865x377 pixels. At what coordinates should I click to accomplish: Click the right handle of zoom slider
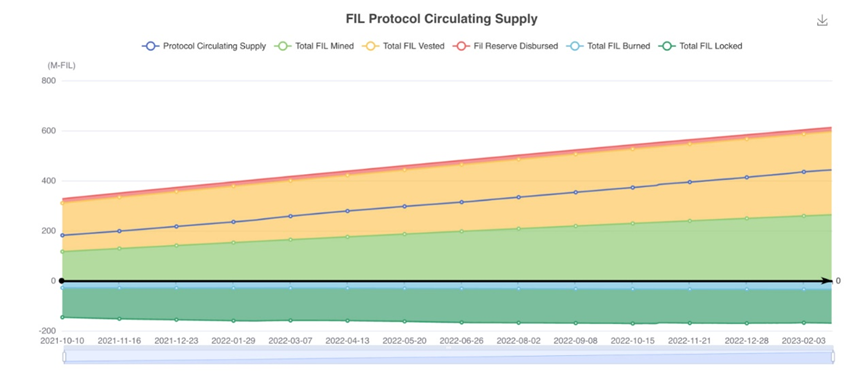[x=833, y=357]
